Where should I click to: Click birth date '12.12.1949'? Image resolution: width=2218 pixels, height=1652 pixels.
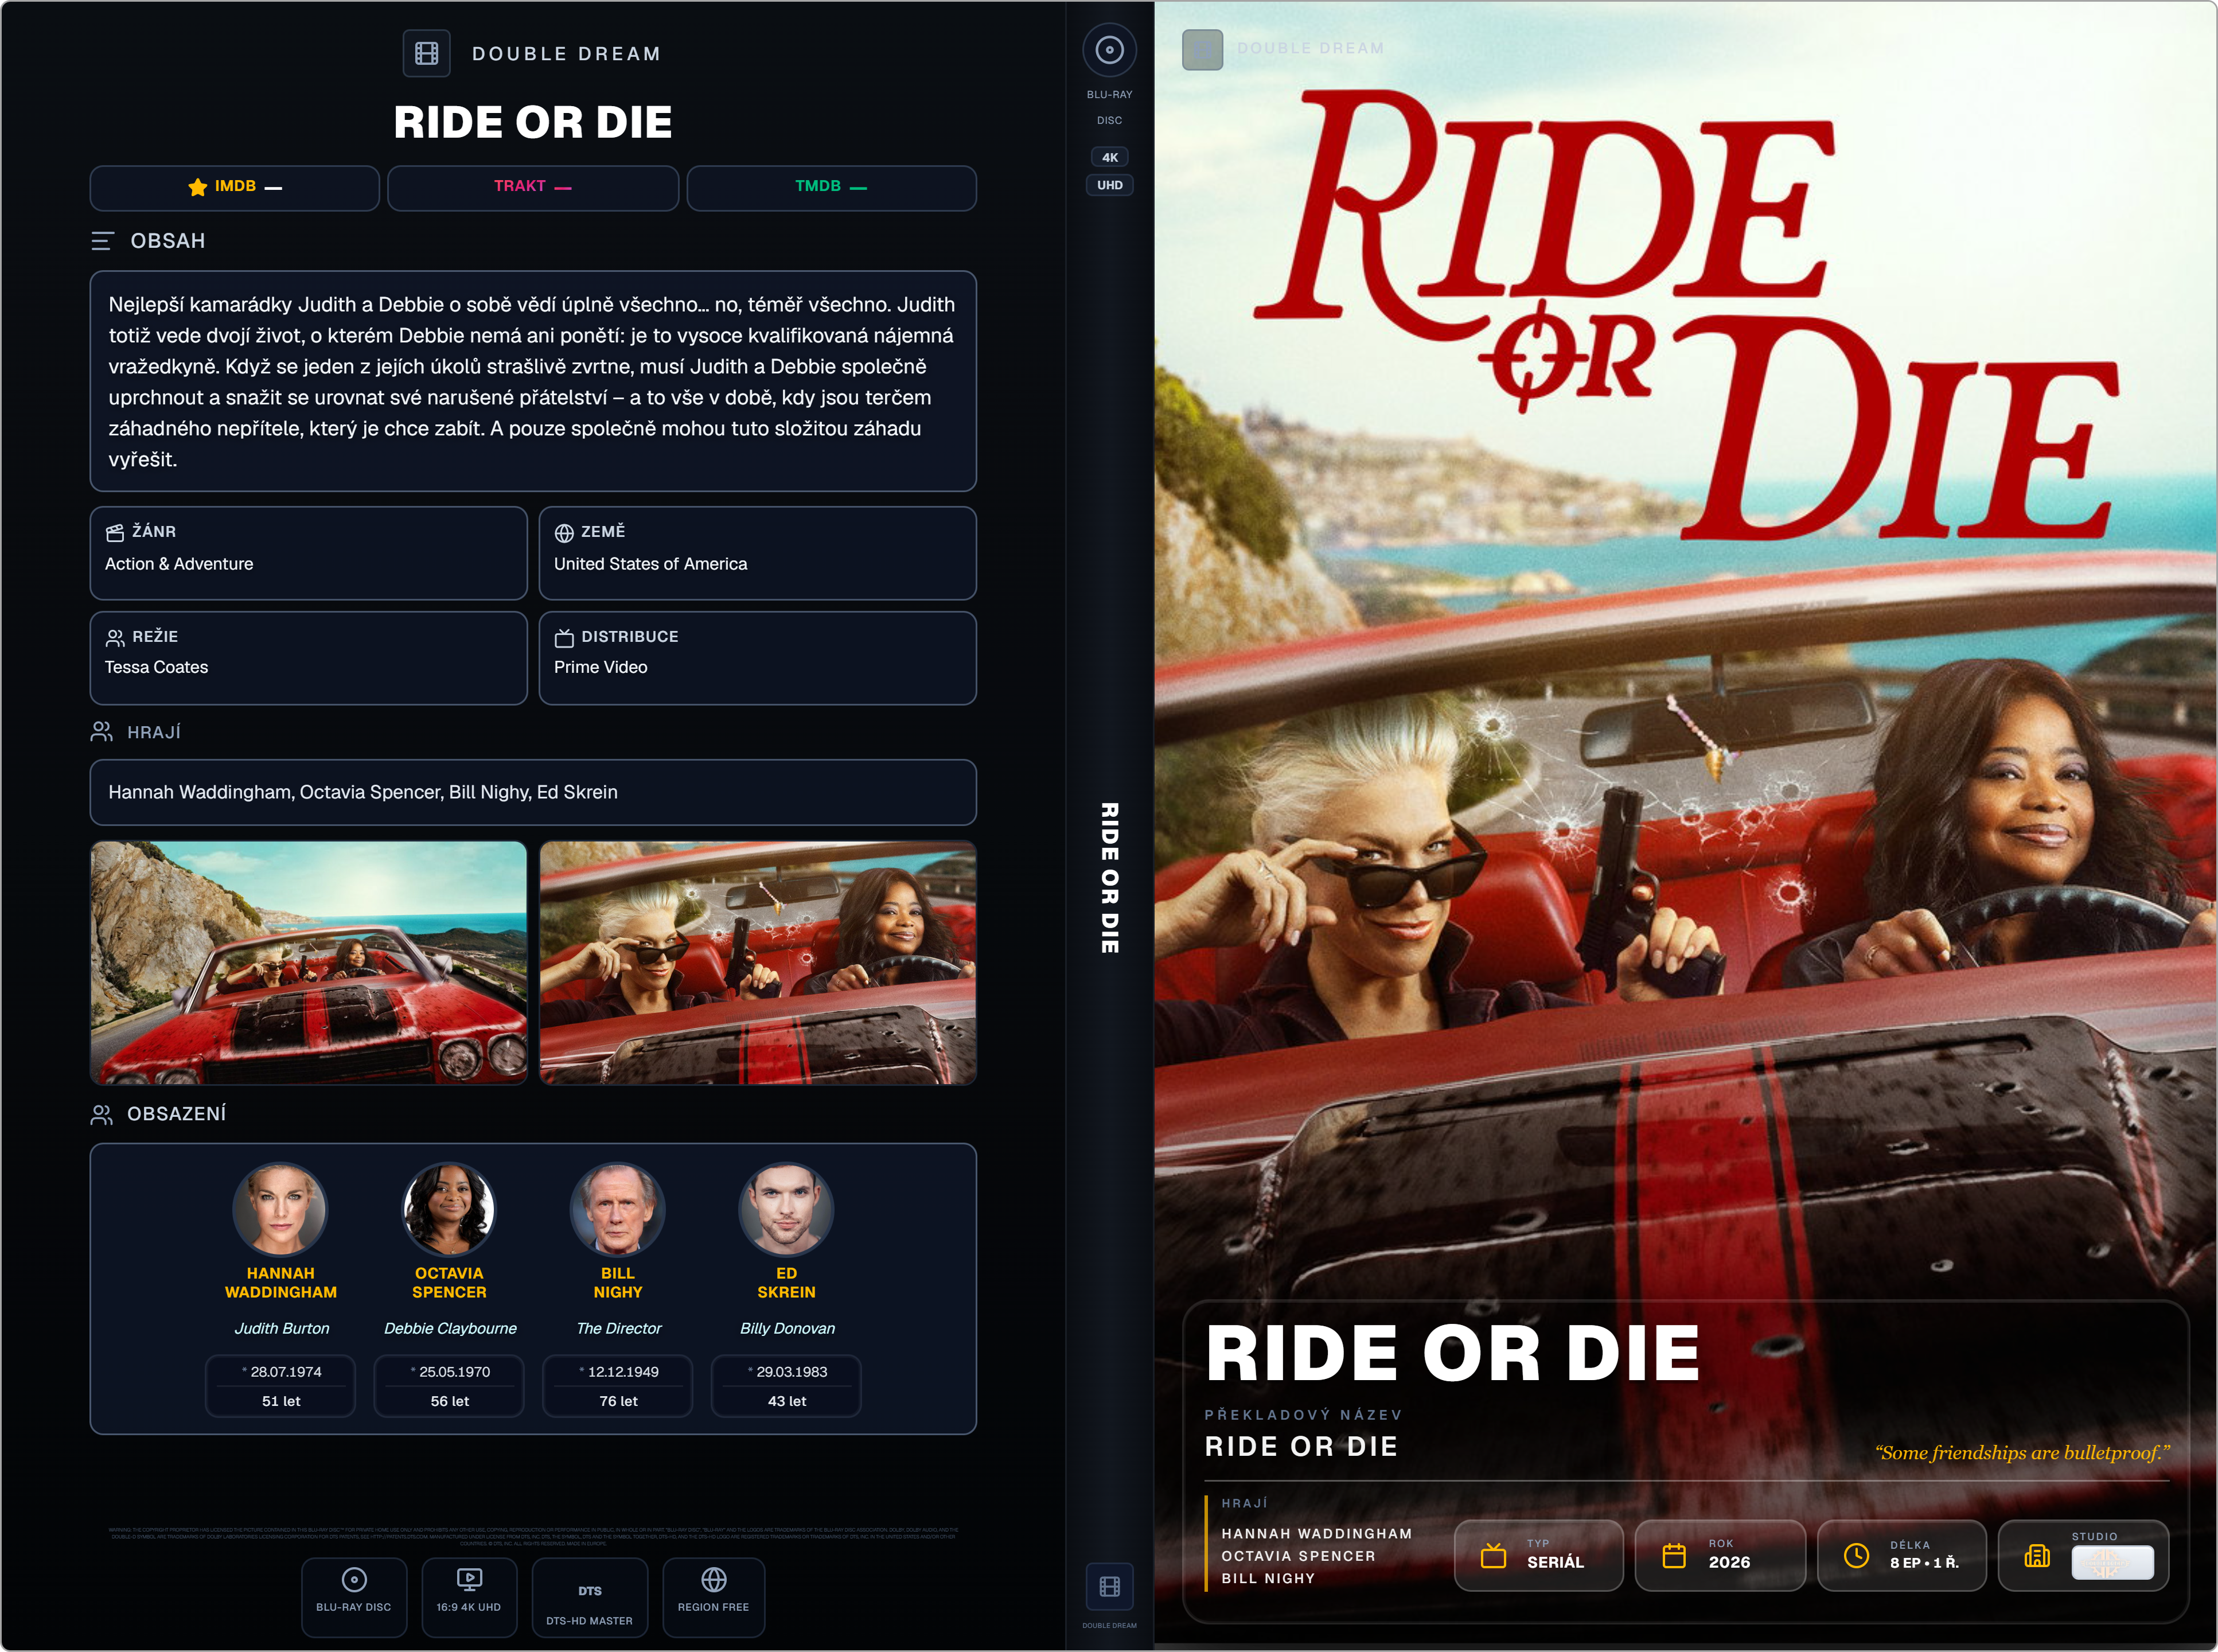coord(623,1372)
